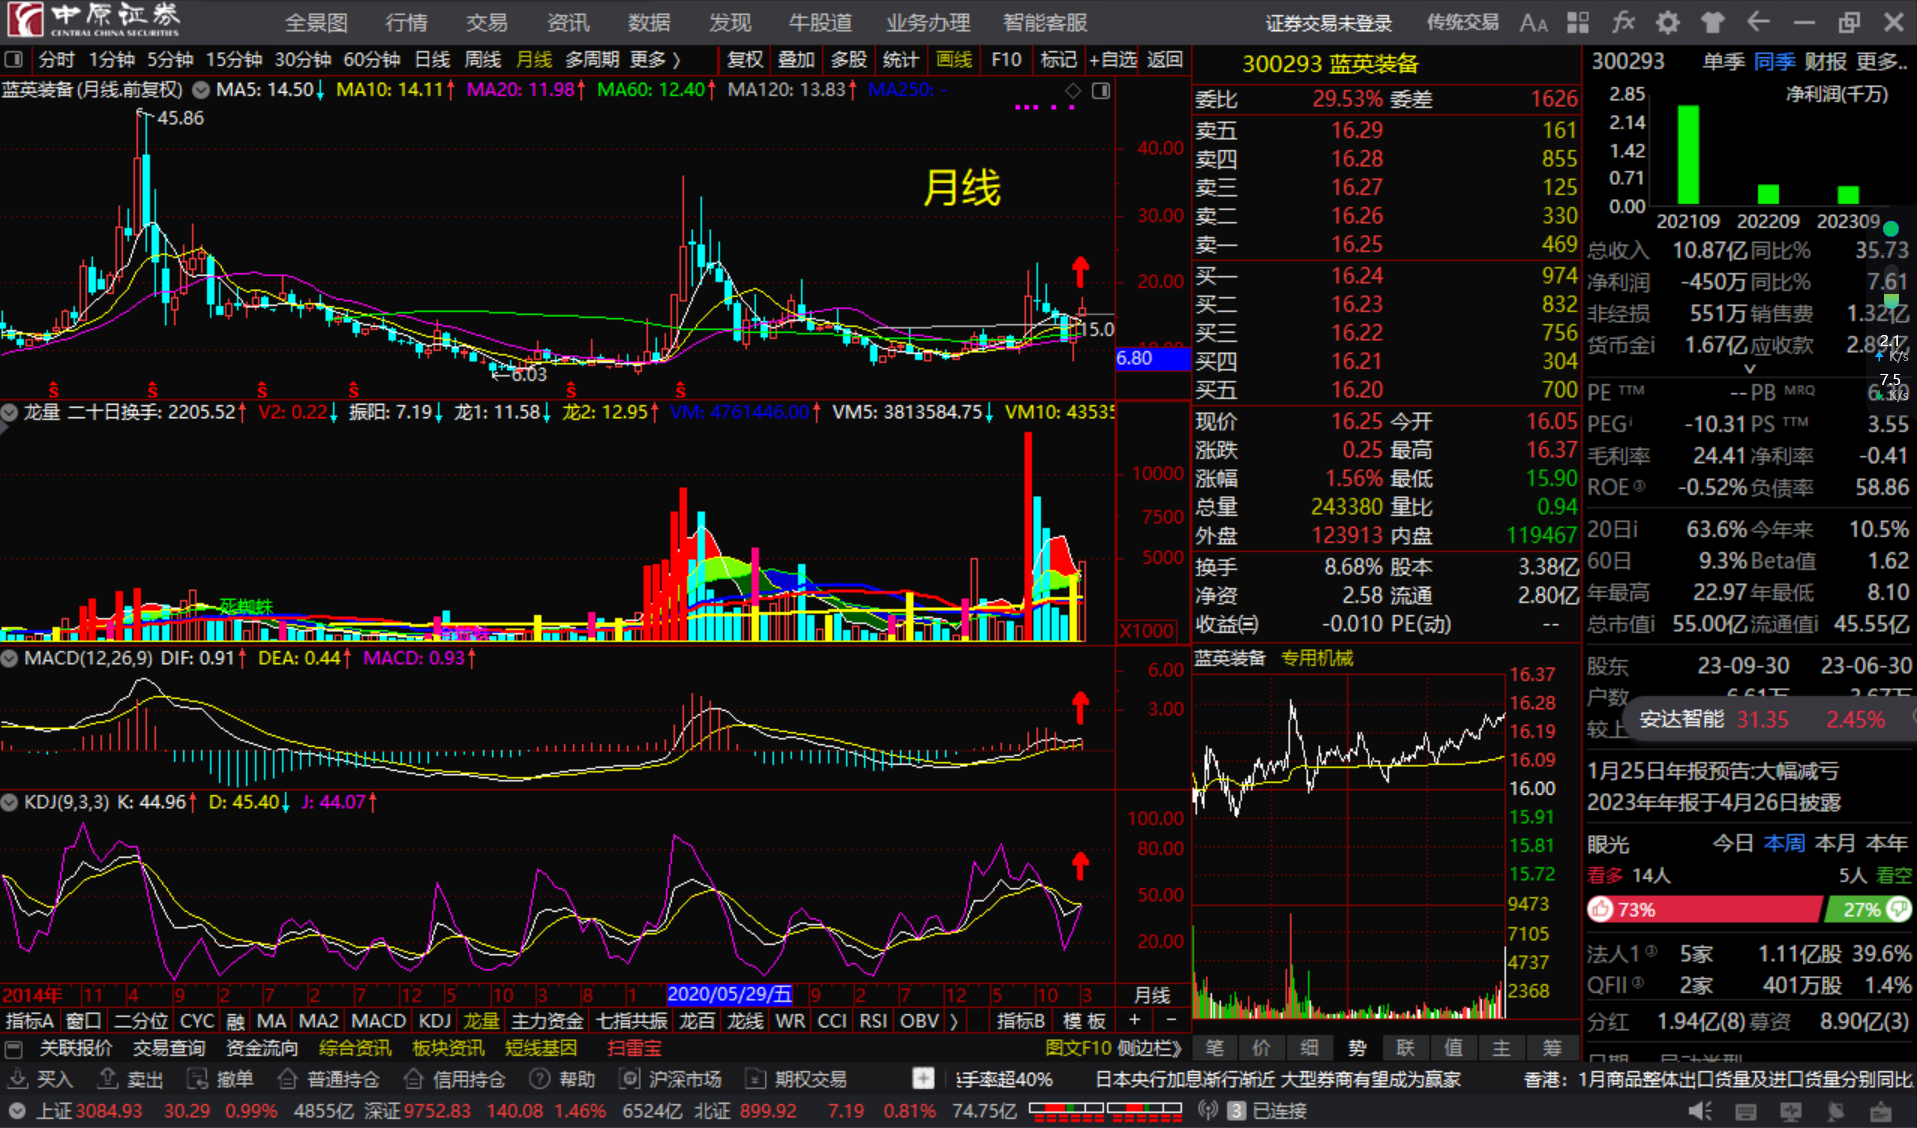Click the cancel order (撤单) icon

197,1079
